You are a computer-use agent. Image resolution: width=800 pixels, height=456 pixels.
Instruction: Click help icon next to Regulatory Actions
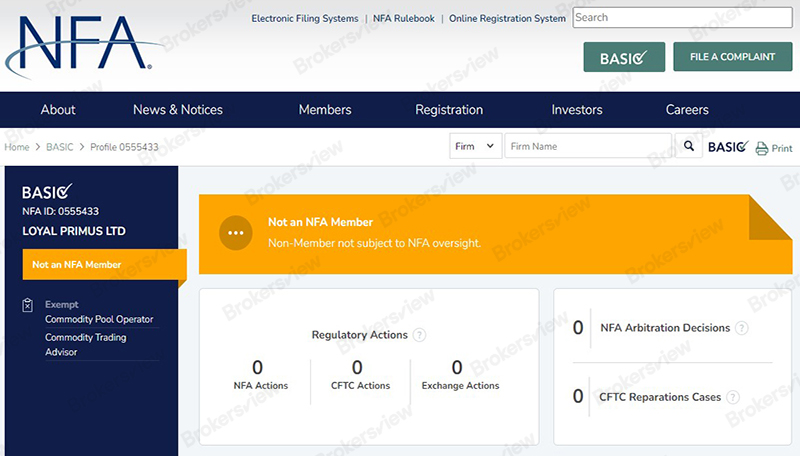point(419,335)
